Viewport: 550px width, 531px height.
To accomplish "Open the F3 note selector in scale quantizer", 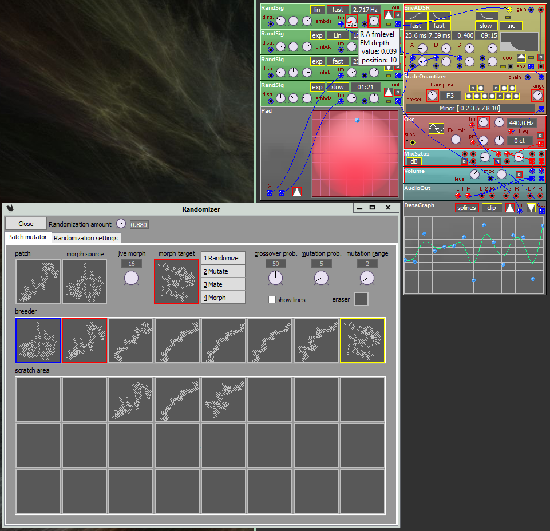I will (x=450, y=95).
